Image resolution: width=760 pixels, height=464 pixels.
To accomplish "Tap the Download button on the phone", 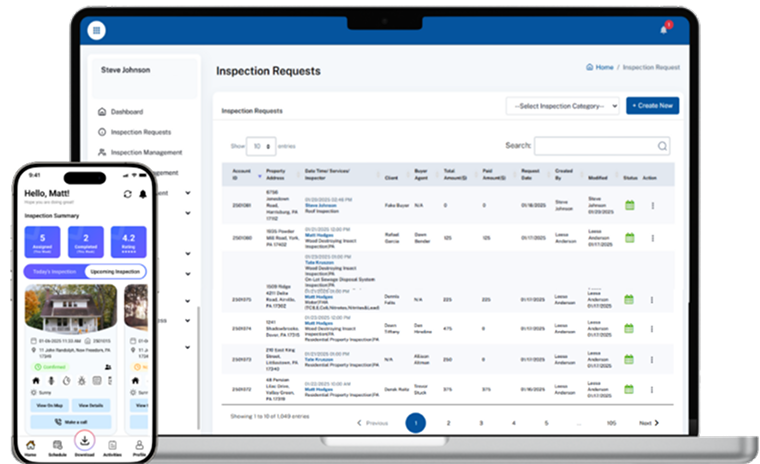I will [x=84, y=441].
